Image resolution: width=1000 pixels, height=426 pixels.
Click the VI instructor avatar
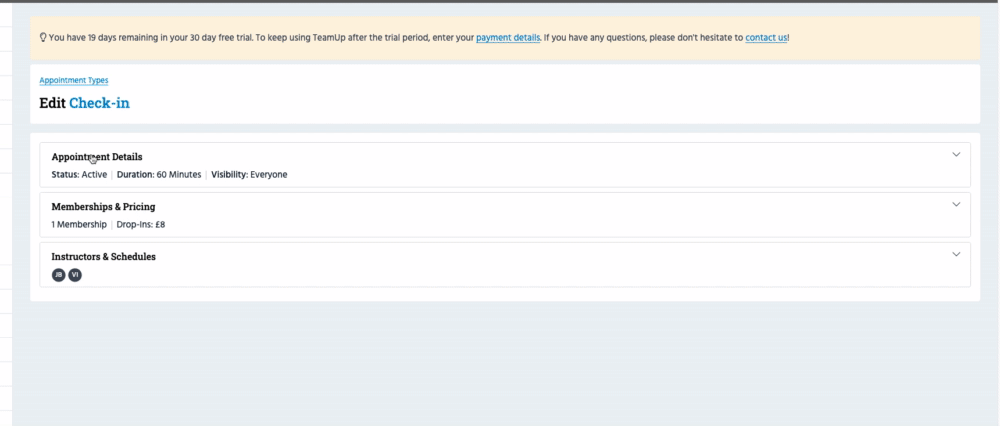pos(75,275)
